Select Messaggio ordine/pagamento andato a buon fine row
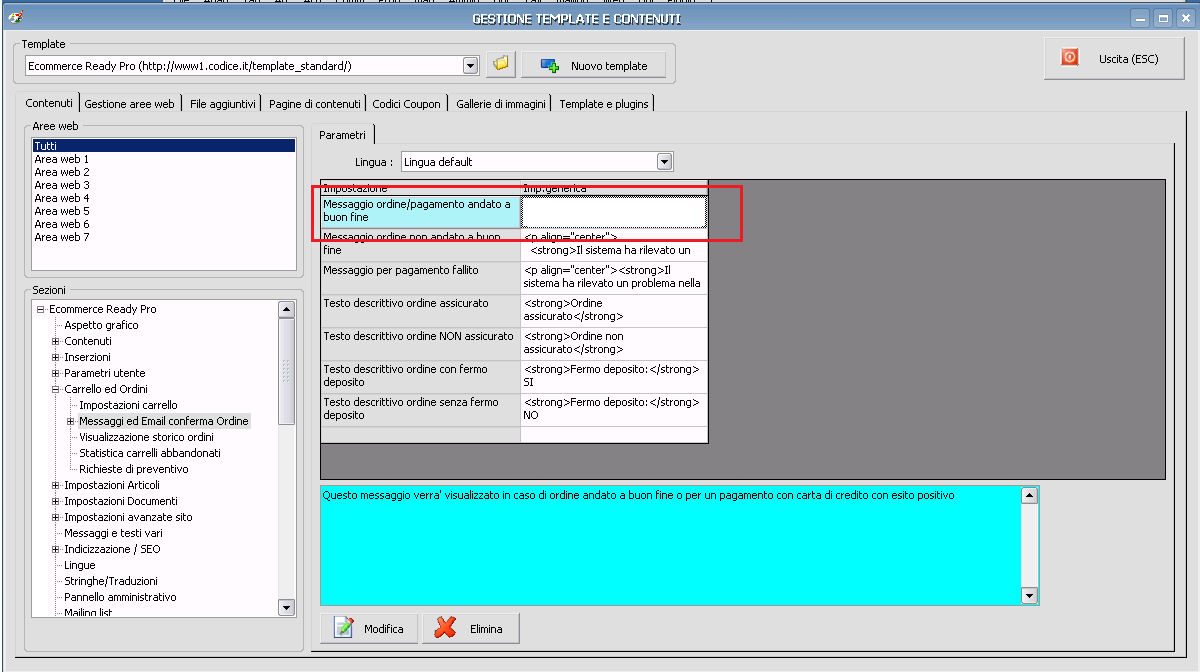 click(x=420, y=212)
